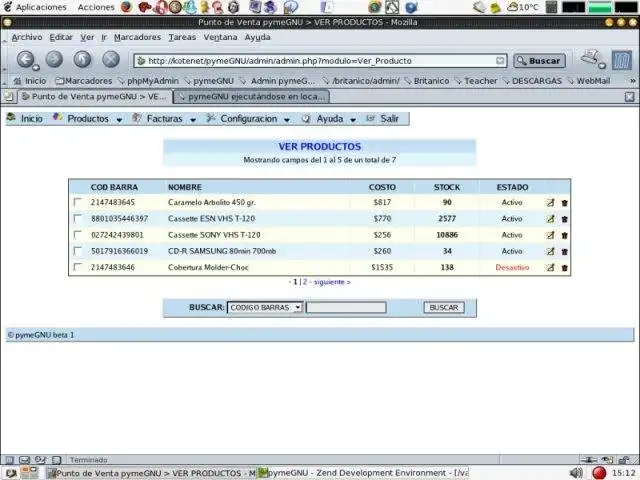Click the volume speaker icon in the bottom panel

[x=576, y=473]
